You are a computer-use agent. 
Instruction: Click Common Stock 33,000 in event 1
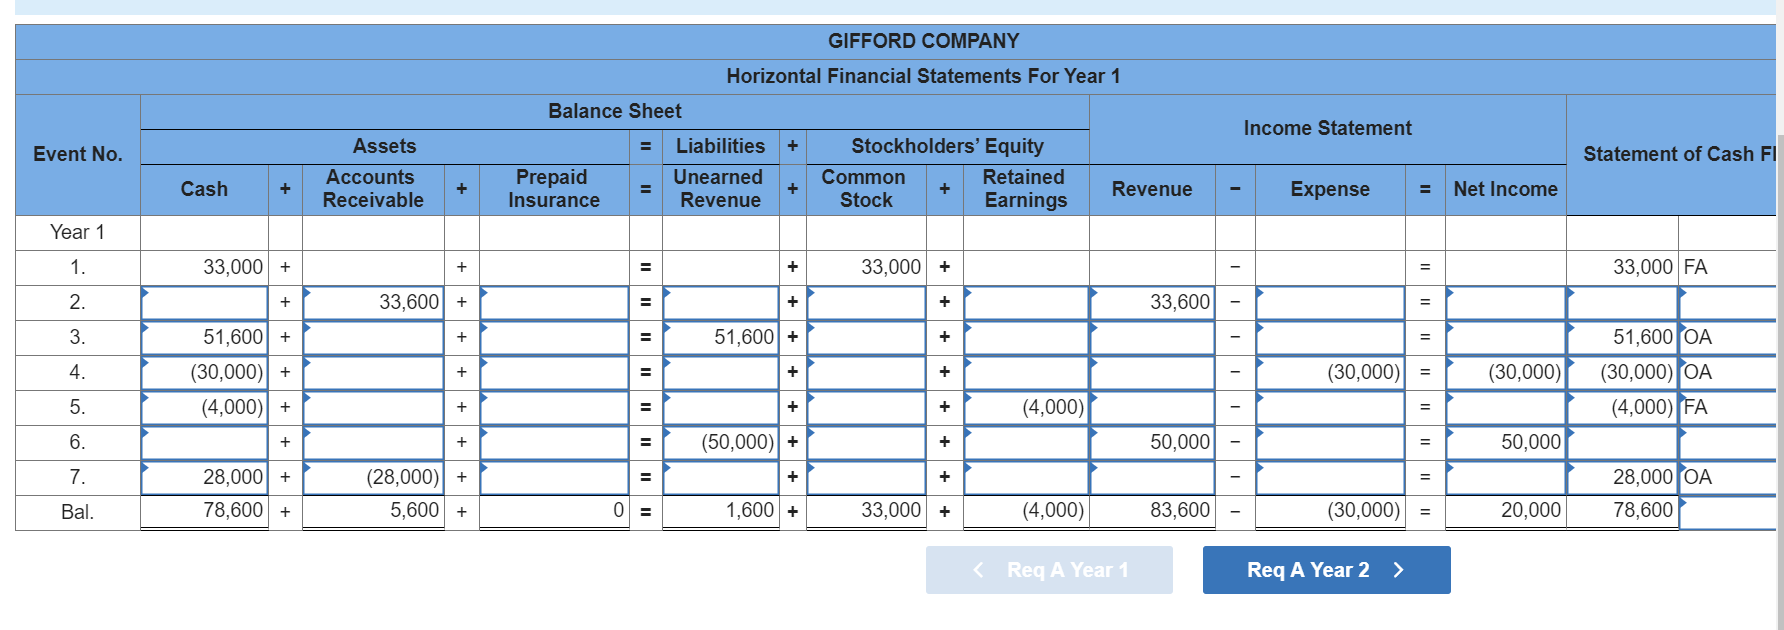[x=866, y=267]
